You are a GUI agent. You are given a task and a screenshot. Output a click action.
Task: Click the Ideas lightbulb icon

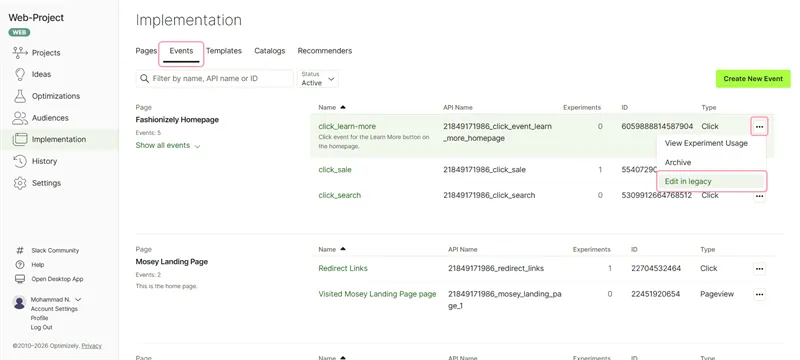tap(20, 74)
